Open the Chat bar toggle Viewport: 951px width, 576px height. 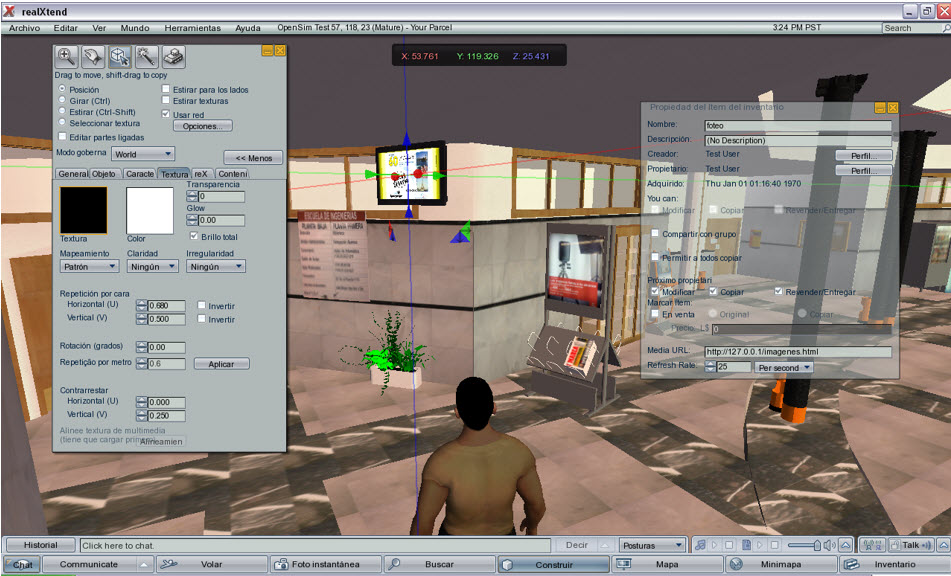click(22, 564)
